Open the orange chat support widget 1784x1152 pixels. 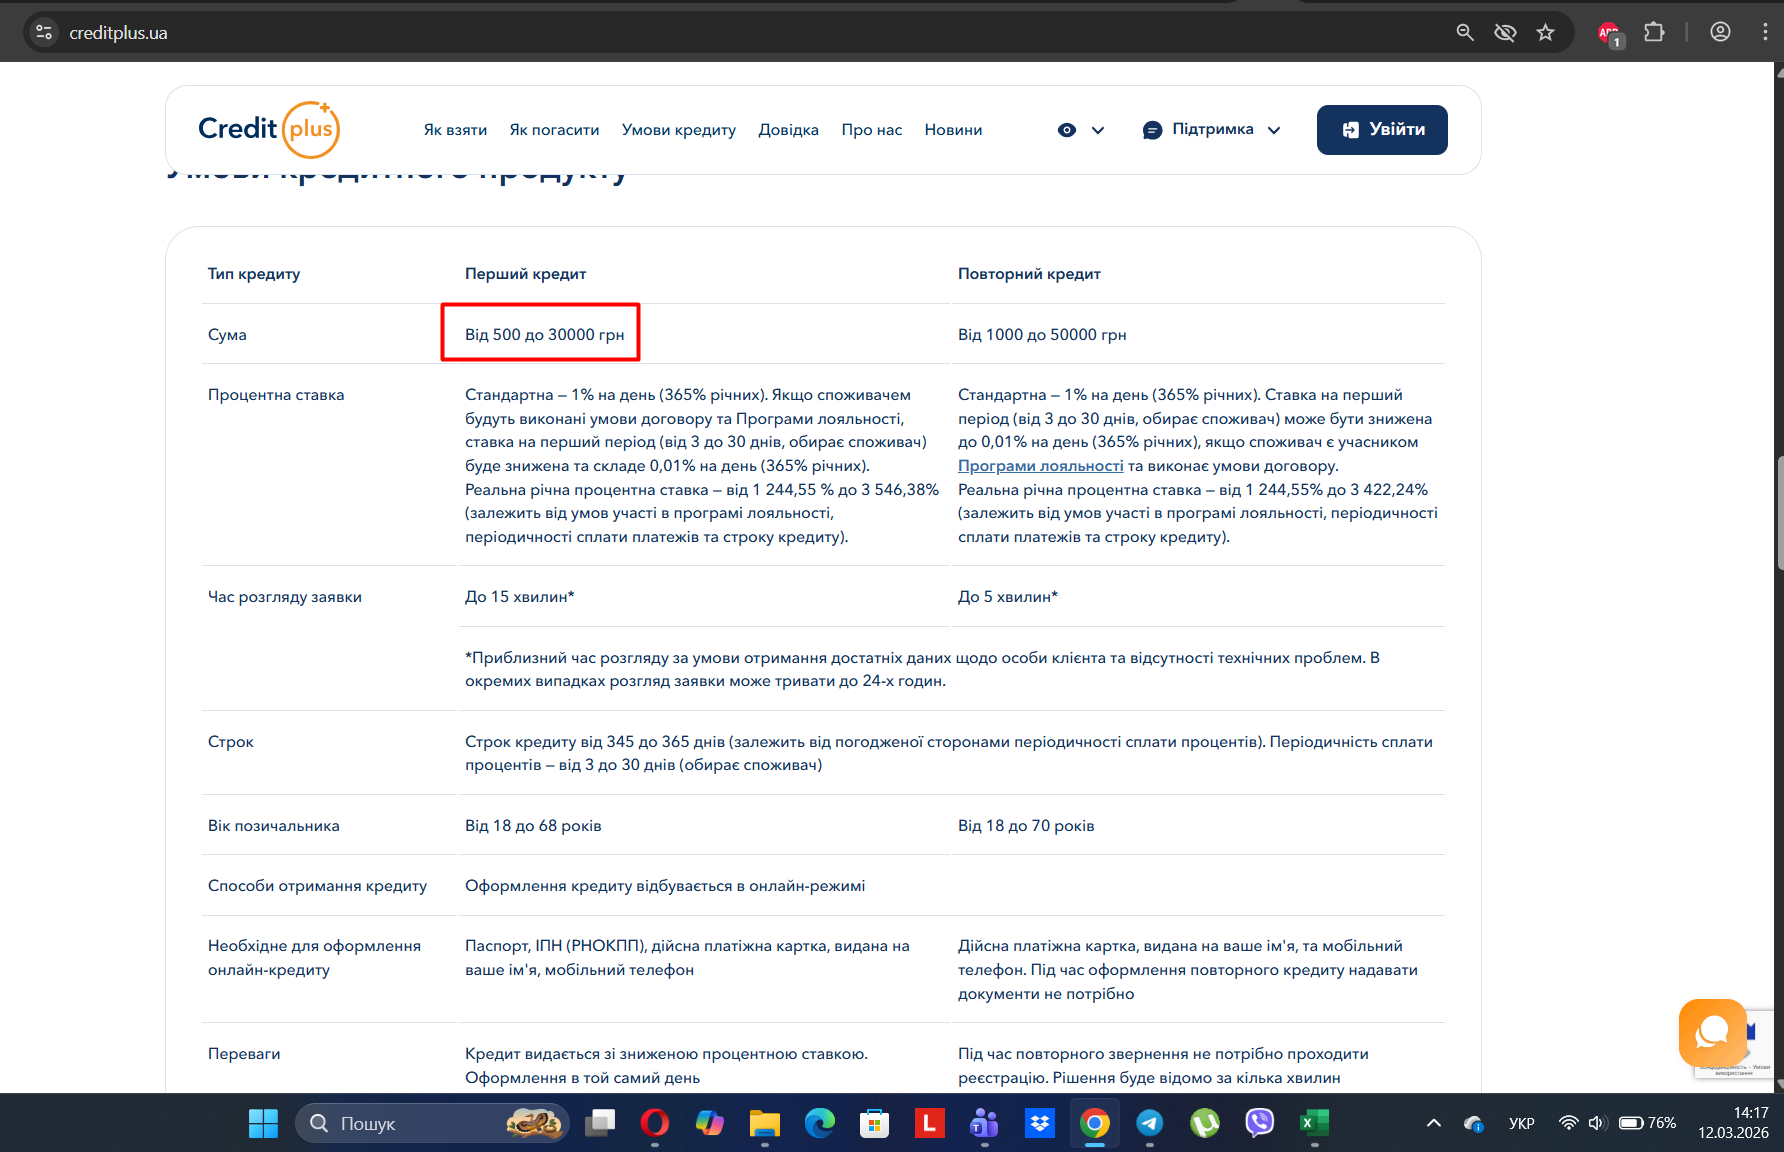(1713, 1032)
